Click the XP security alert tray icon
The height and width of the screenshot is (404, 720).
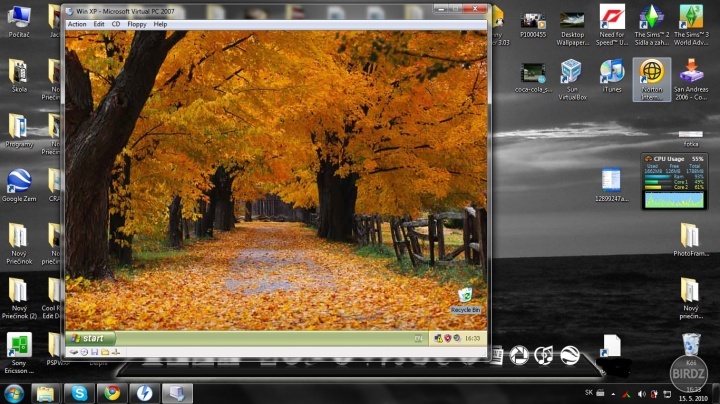coord(448,338)
